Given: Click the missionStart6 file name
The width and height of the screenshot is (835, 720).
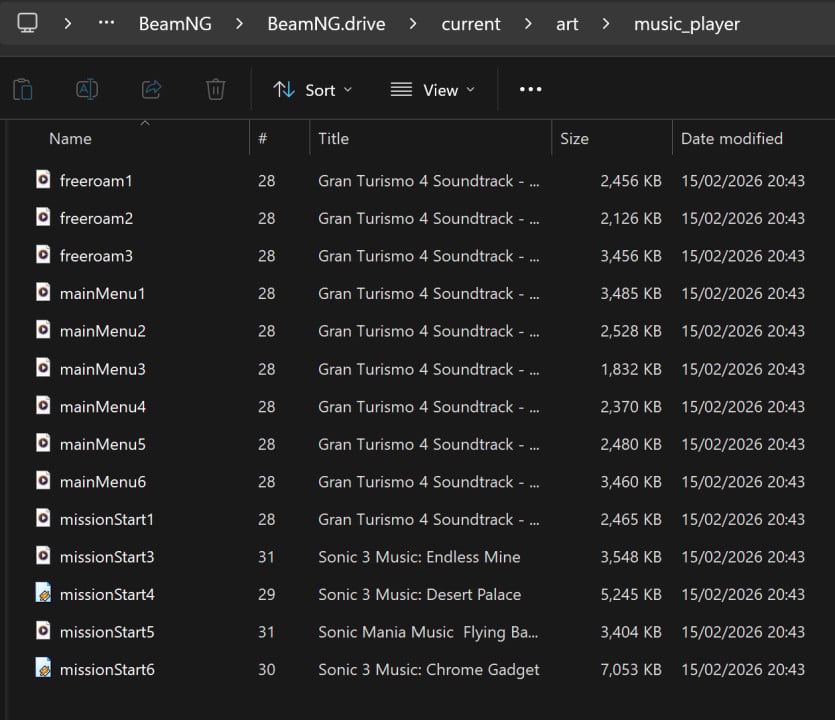Looking at the screenshot, I should click(x=107, y=669).
